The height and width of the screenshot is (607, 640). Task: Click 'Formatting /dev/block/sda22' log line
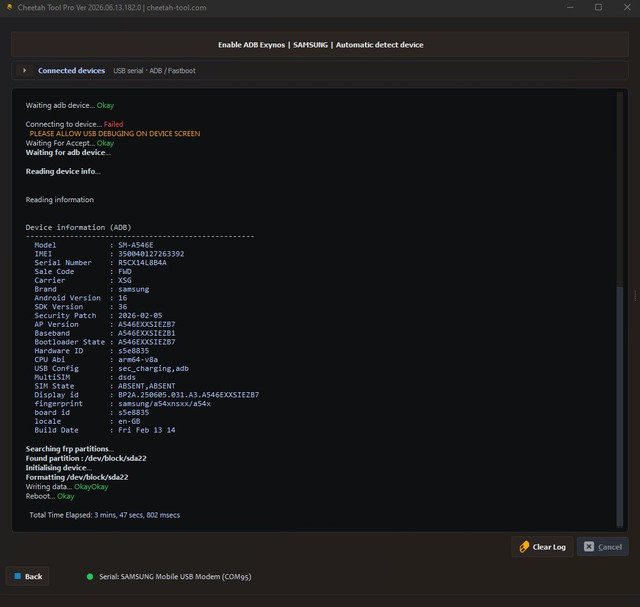click(77, 477)
